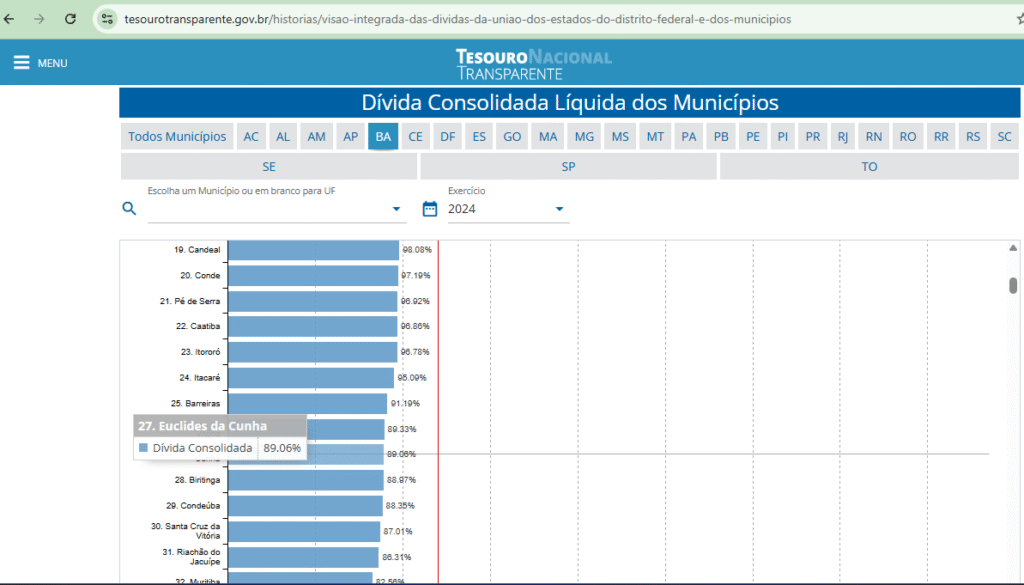Select the Todos Municípios tab
The height and width of the screenshot is (585, 1024).
tap(177, 137)
